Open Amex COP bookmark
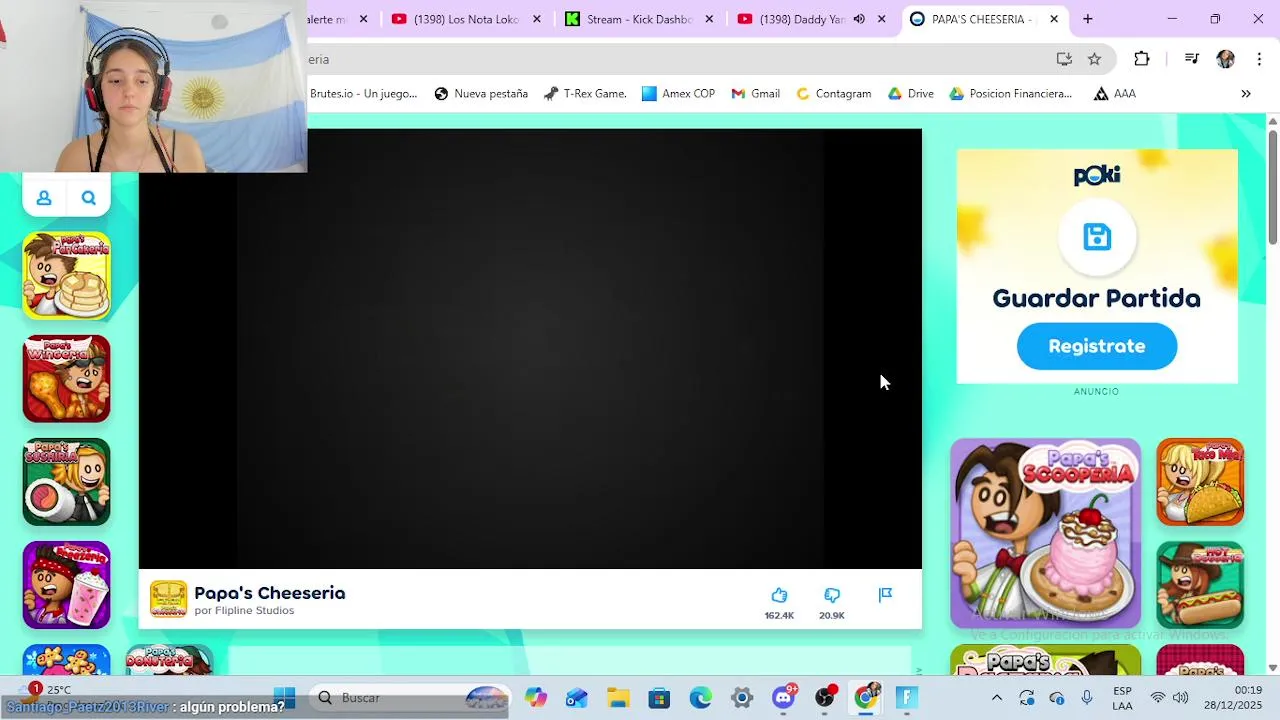The height and width of the screenshot is (720, 1280). click(679, 94)
